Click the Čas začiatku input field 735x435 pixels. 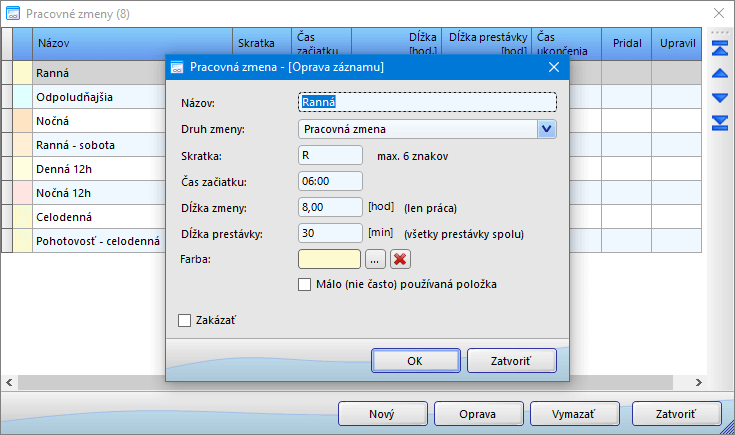(330, 181)
